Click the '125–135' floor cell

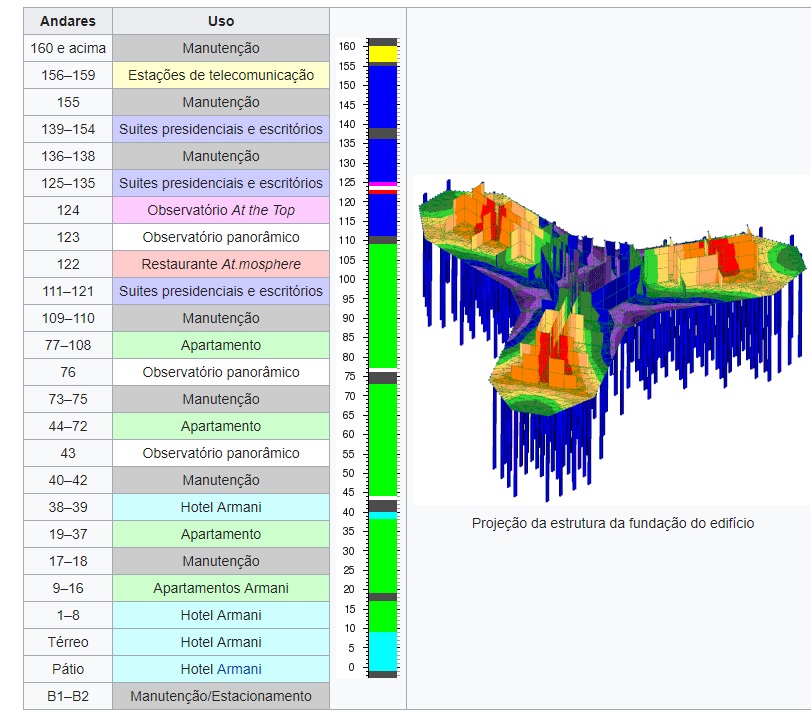(x=68, y=183)
